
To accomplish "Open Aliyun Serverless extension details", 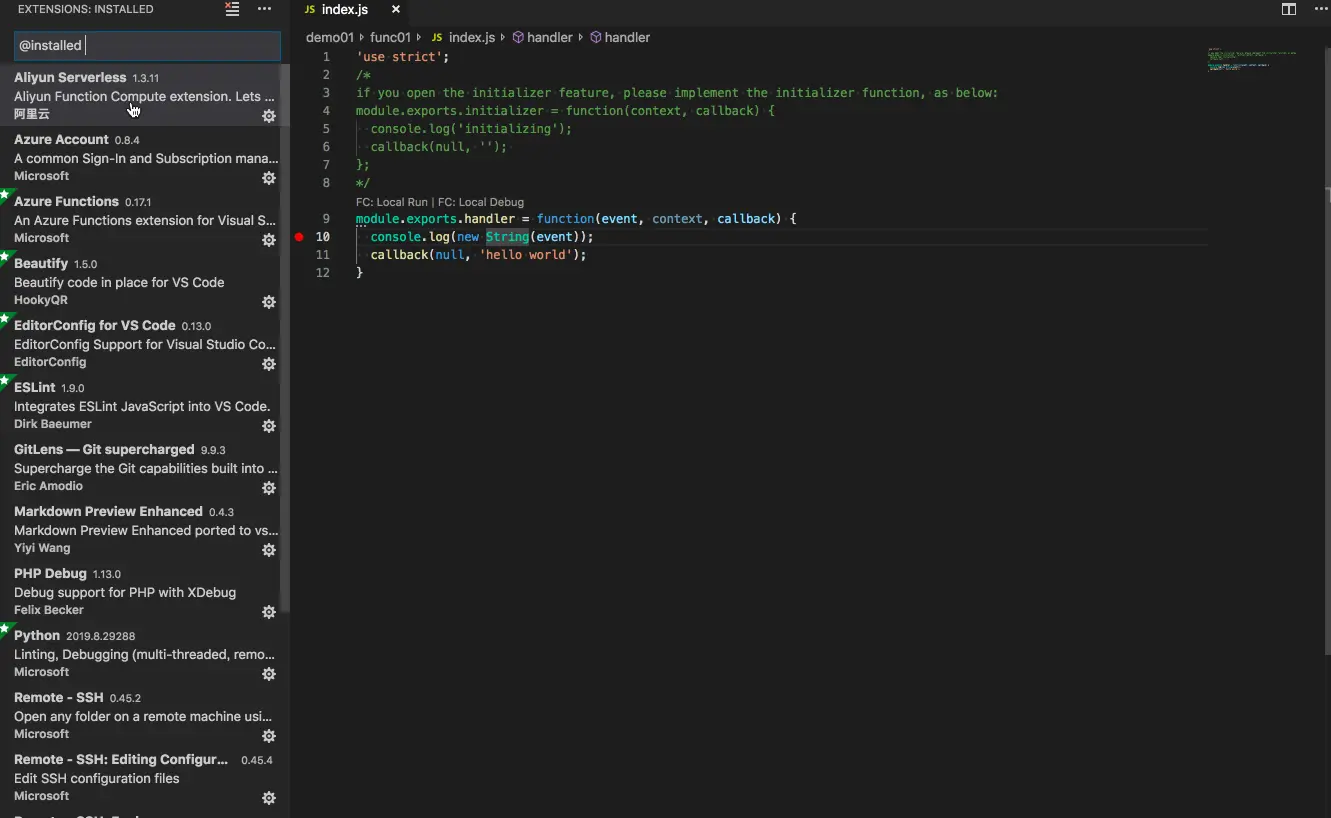I will (x=145, y=95).
